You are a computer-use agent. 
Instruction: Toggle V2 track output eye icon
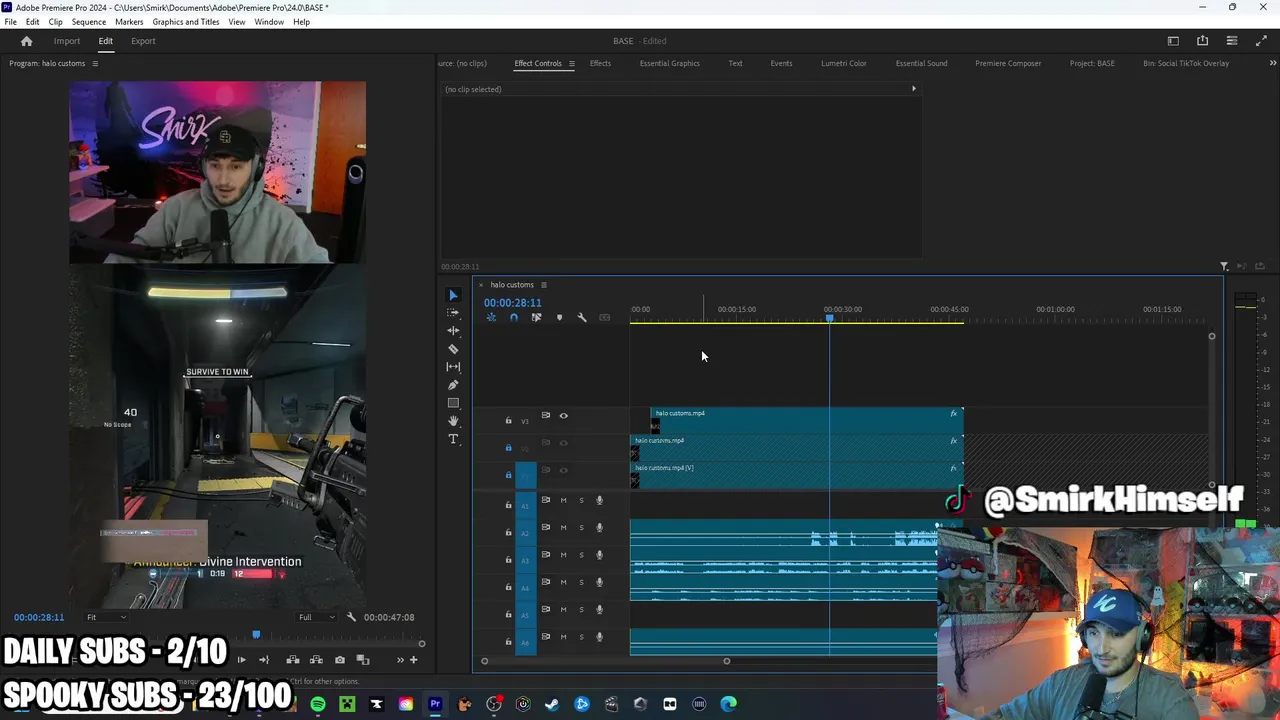pyautogui.click(x=563, y=443)
